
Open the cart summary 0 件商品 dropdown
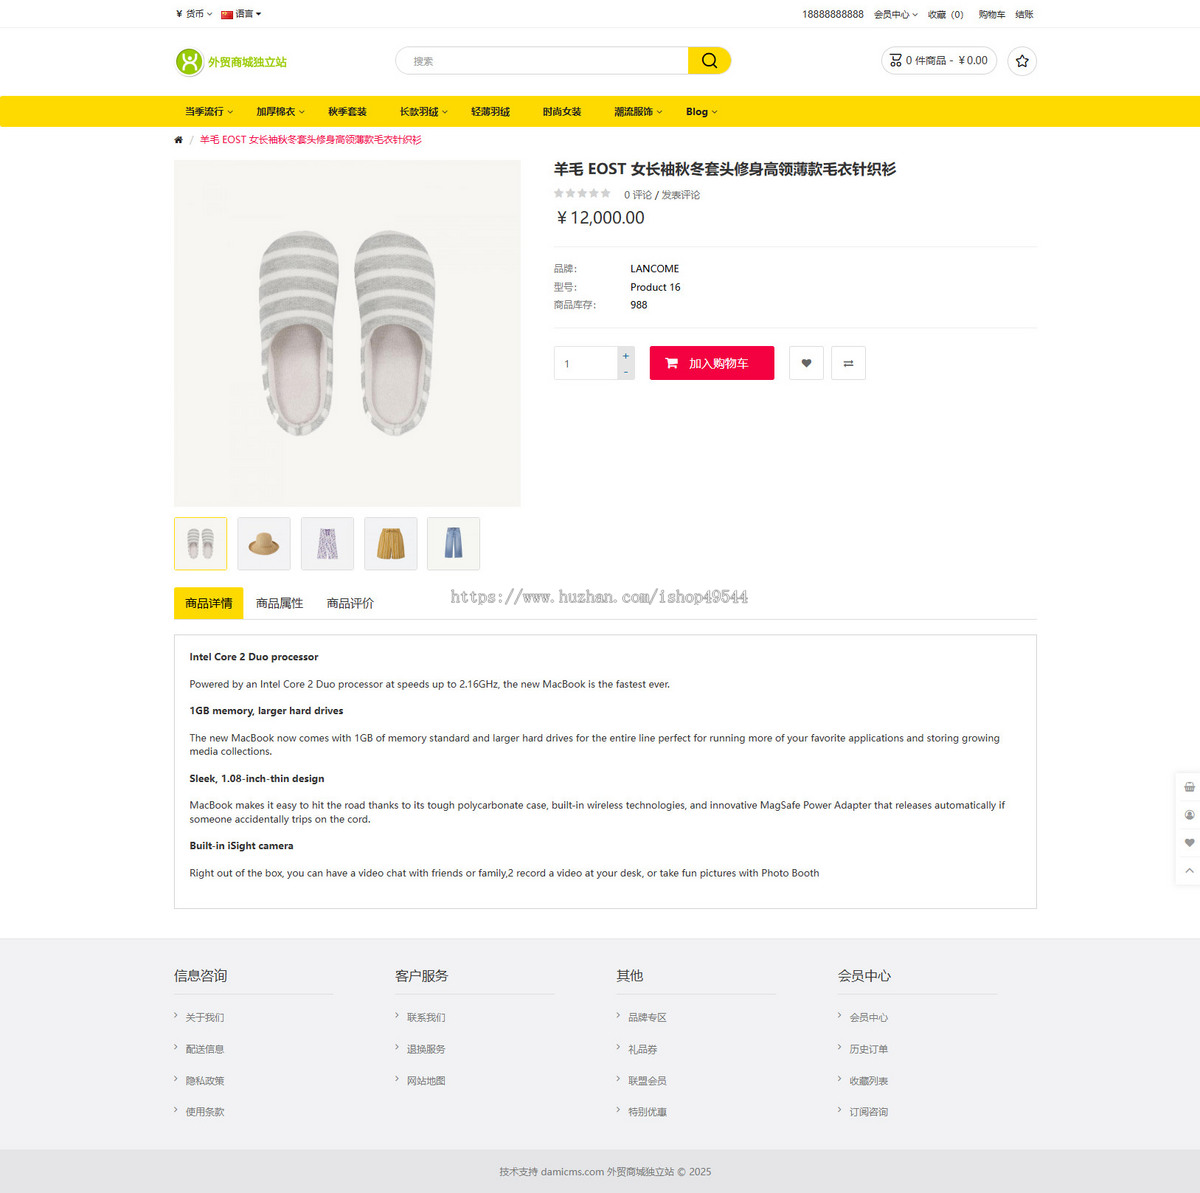[938, 61]
